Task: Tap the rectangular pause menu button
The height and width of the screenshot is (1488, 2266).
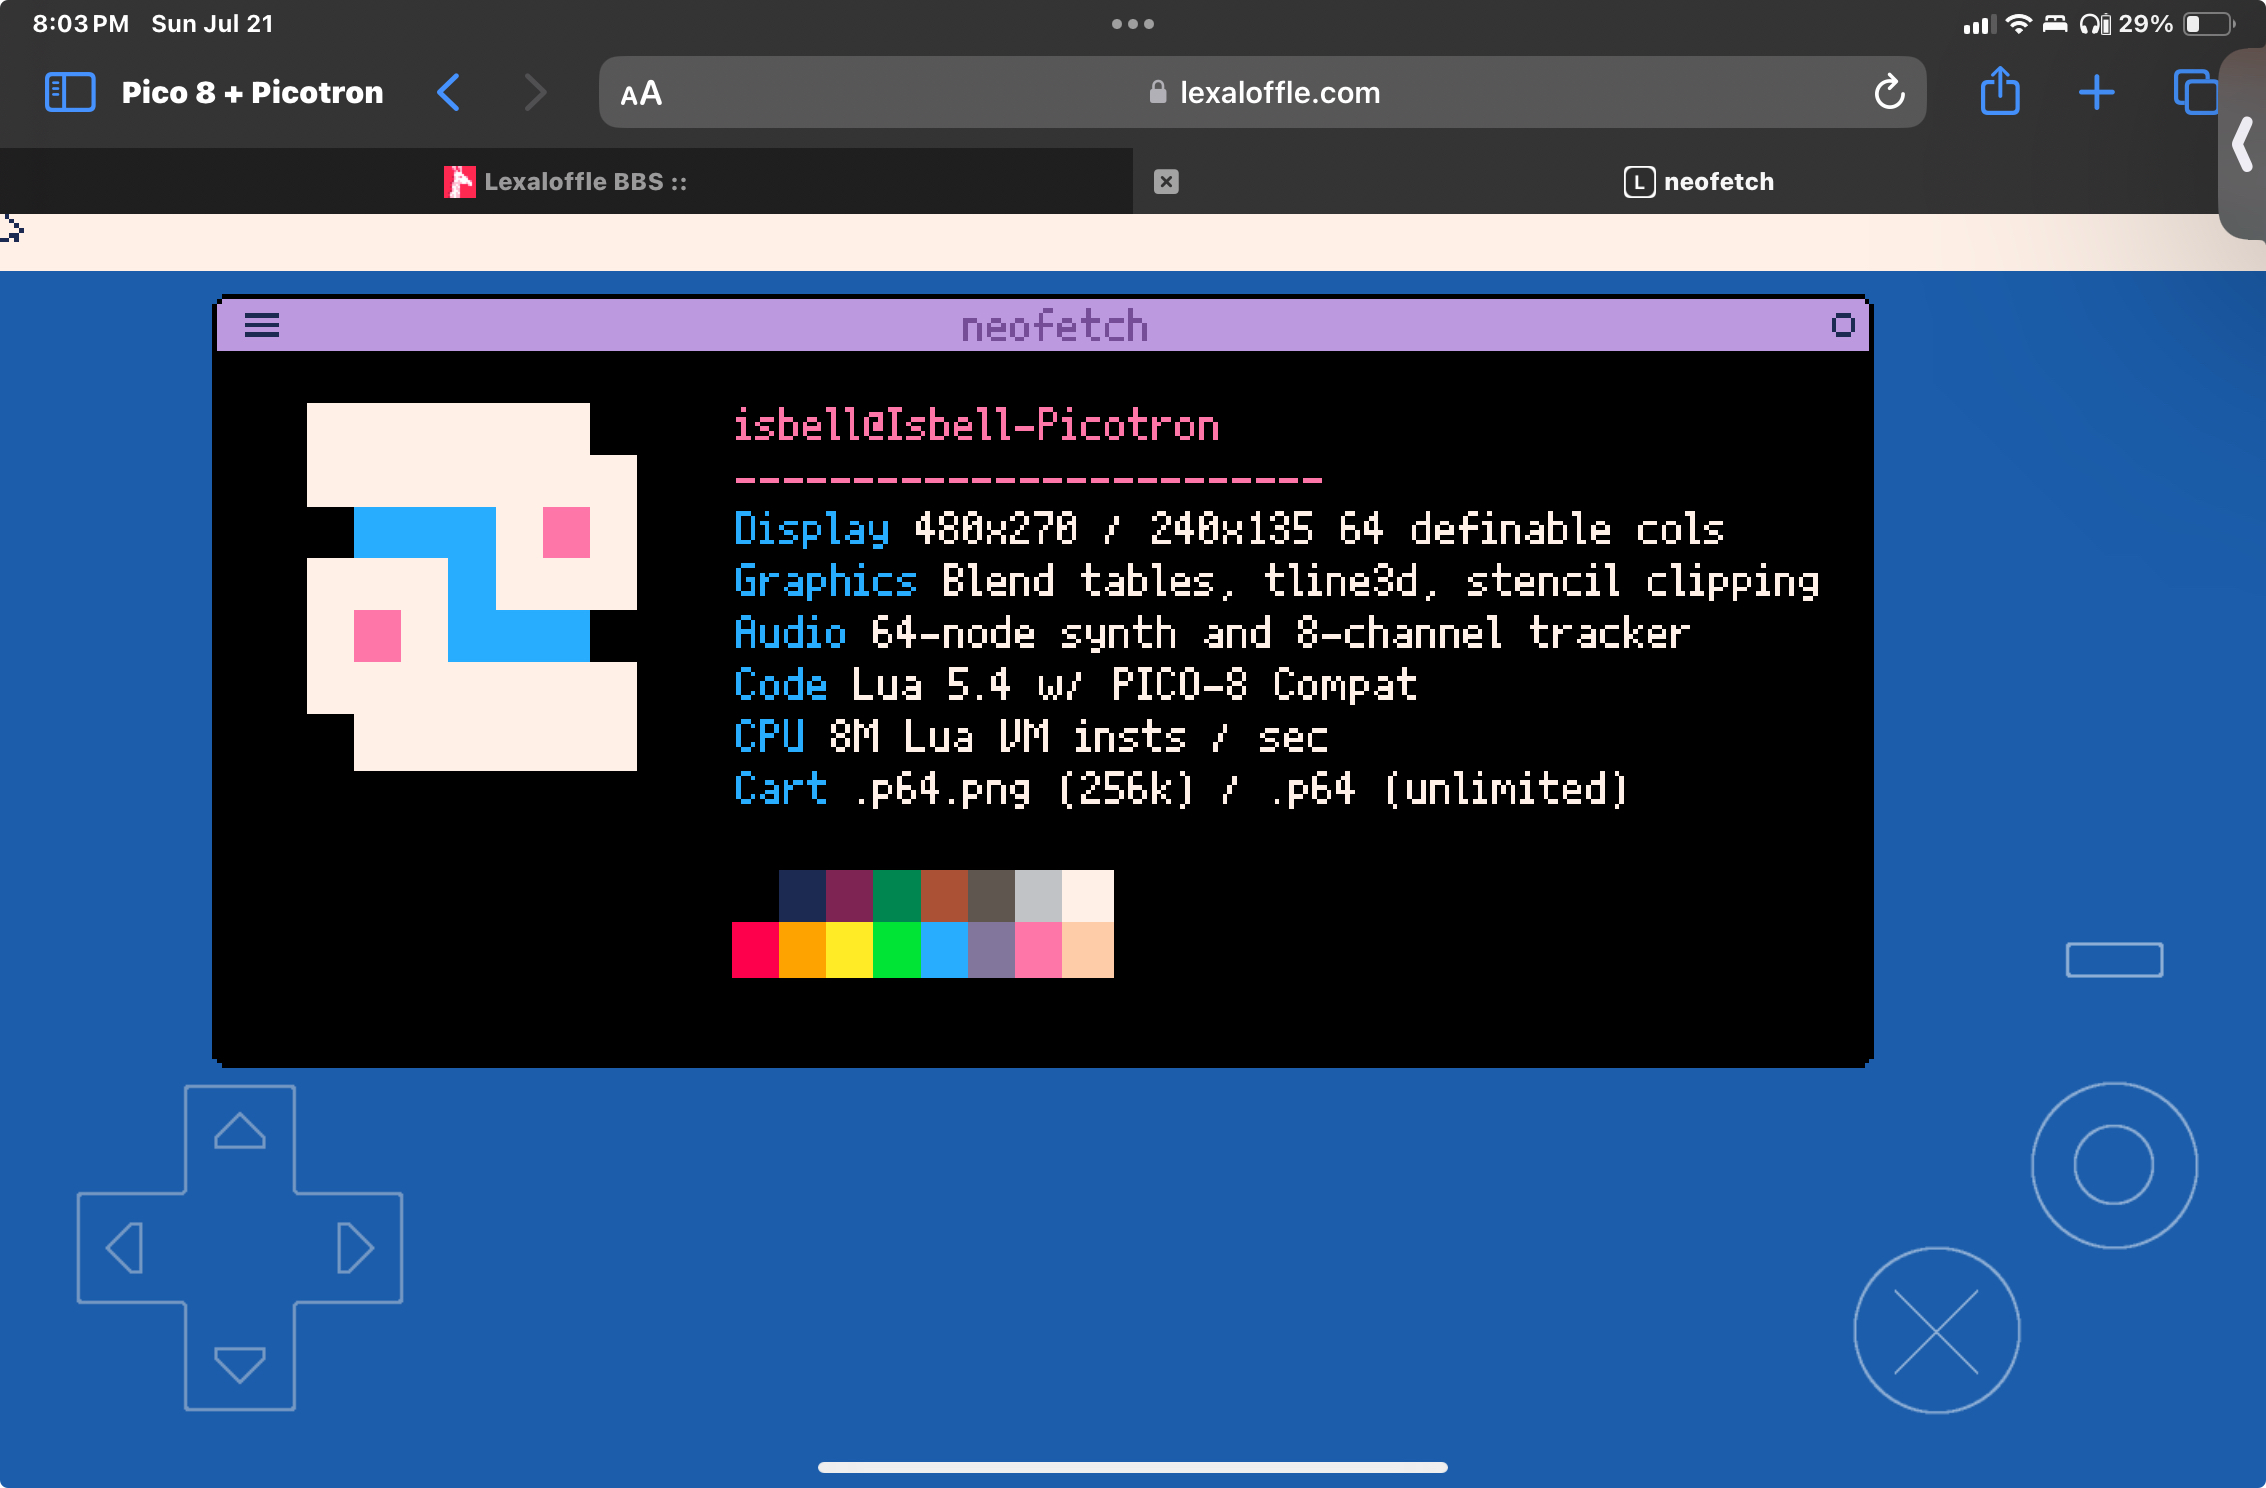Action: pyautogui.click(x=2114, y=960)
